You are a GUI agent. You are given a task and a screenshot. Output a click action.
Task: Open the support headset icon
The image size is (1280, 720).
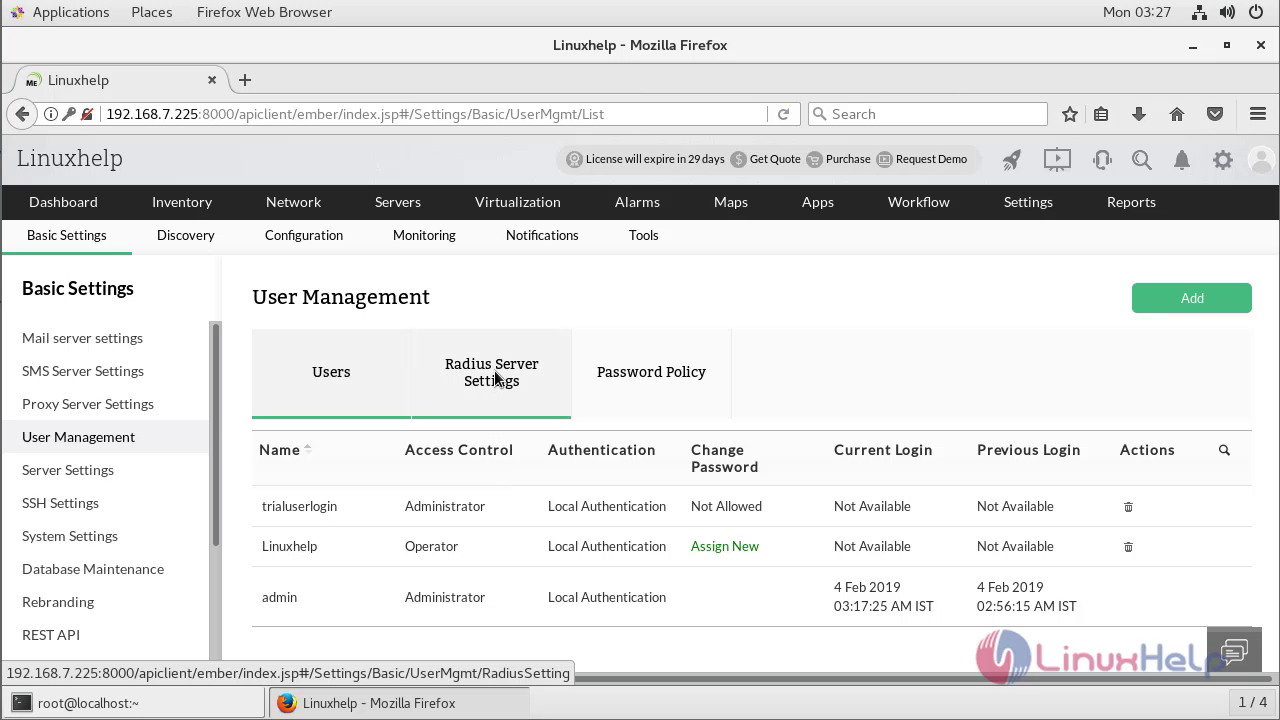1102,159
